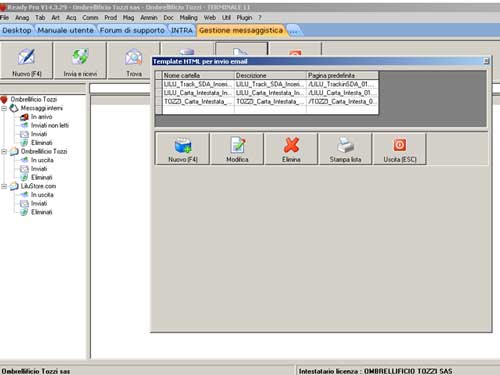Viewport: 500px width, 375px height.
Task: Open the Plugin menu
Action: (x=244, y=17)
